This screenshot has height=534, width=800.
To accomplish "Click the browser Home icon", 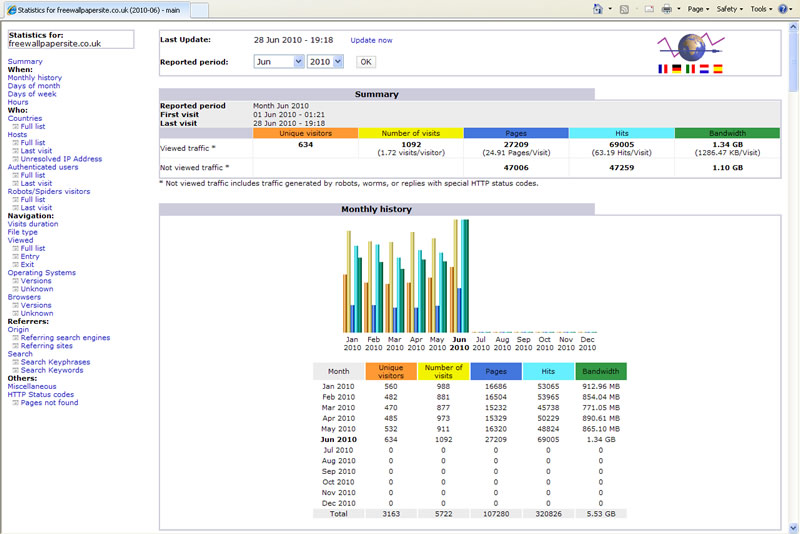I will click(598, 9).
